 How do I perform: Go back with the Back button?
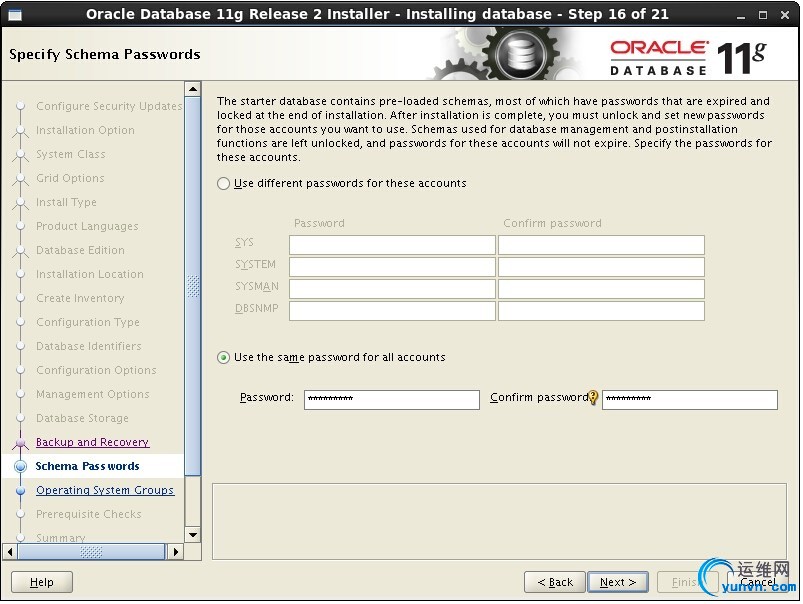(x=555, y=582)
